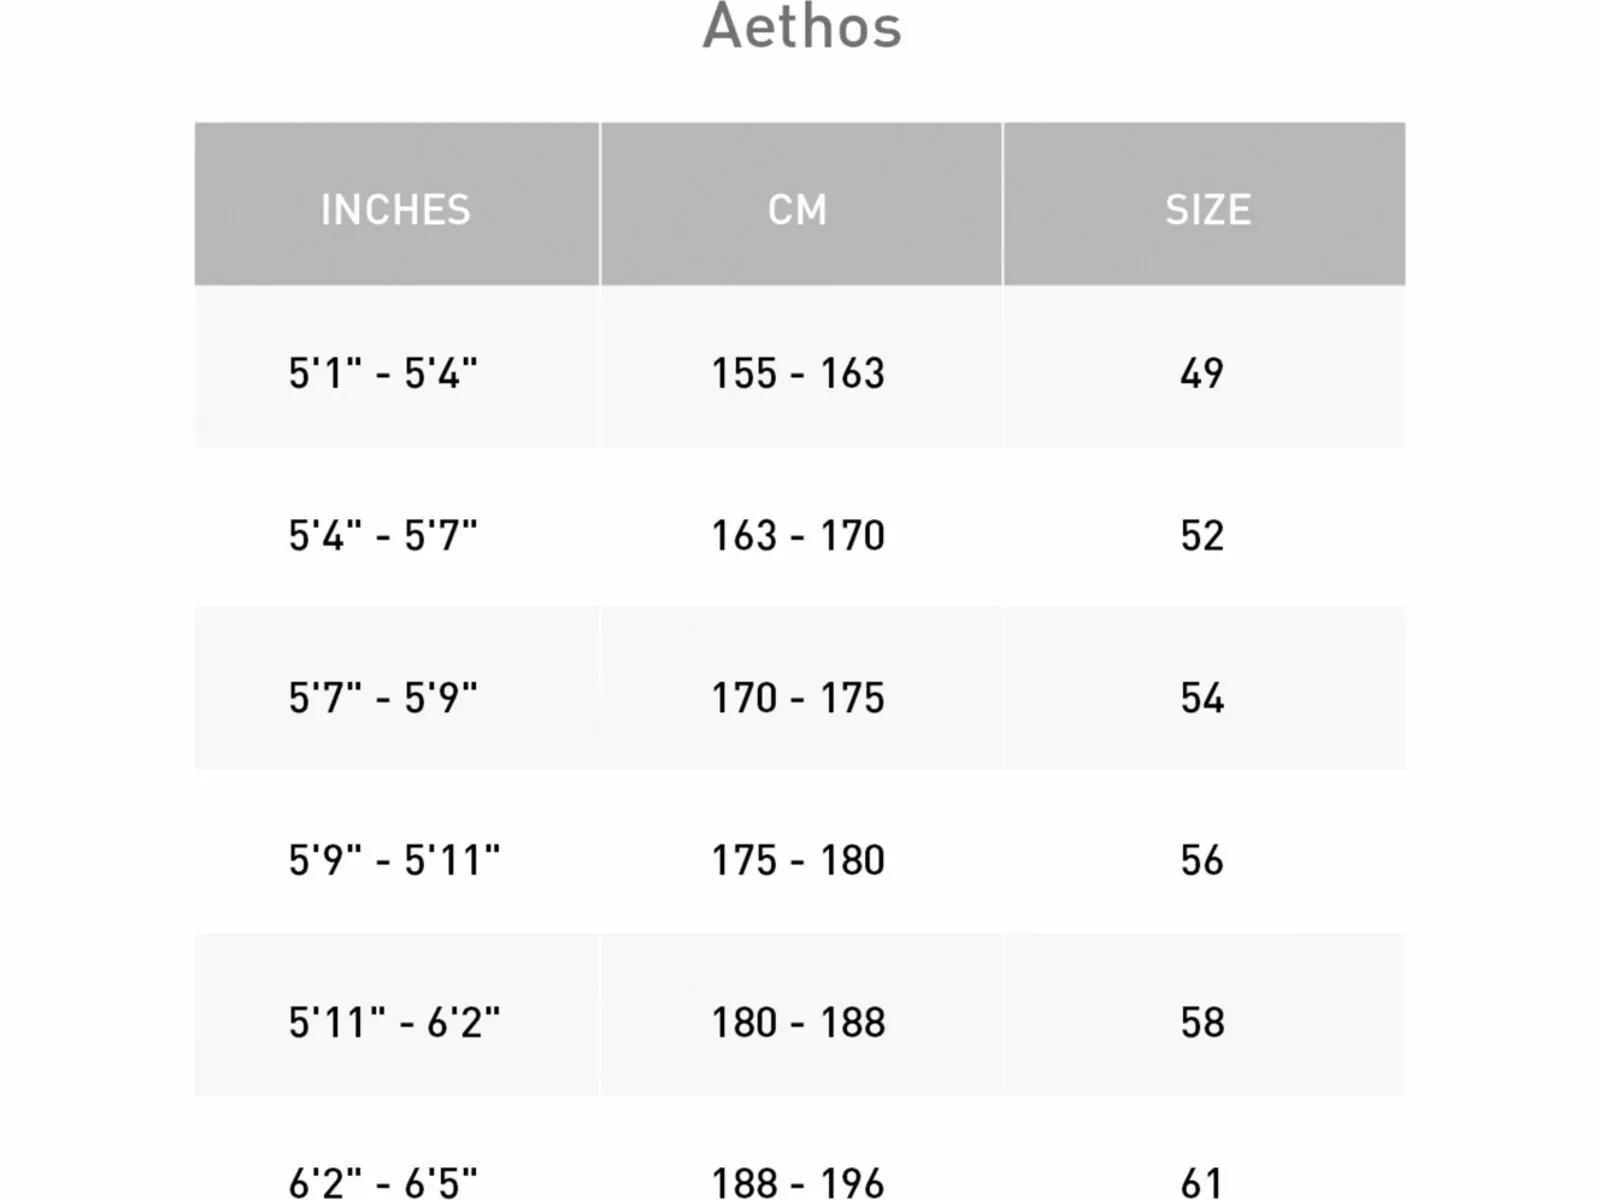Click the INCHES column header
The image size is (1600, 1200).
(395, 210)
